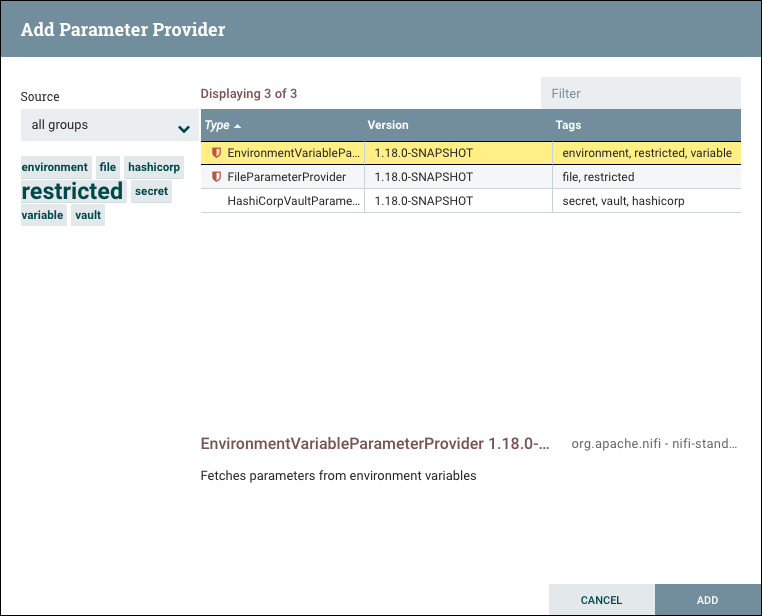This screenshot has height=616, width=762.
Task: Sort list by Version column header
Action: tap(388, 126)
